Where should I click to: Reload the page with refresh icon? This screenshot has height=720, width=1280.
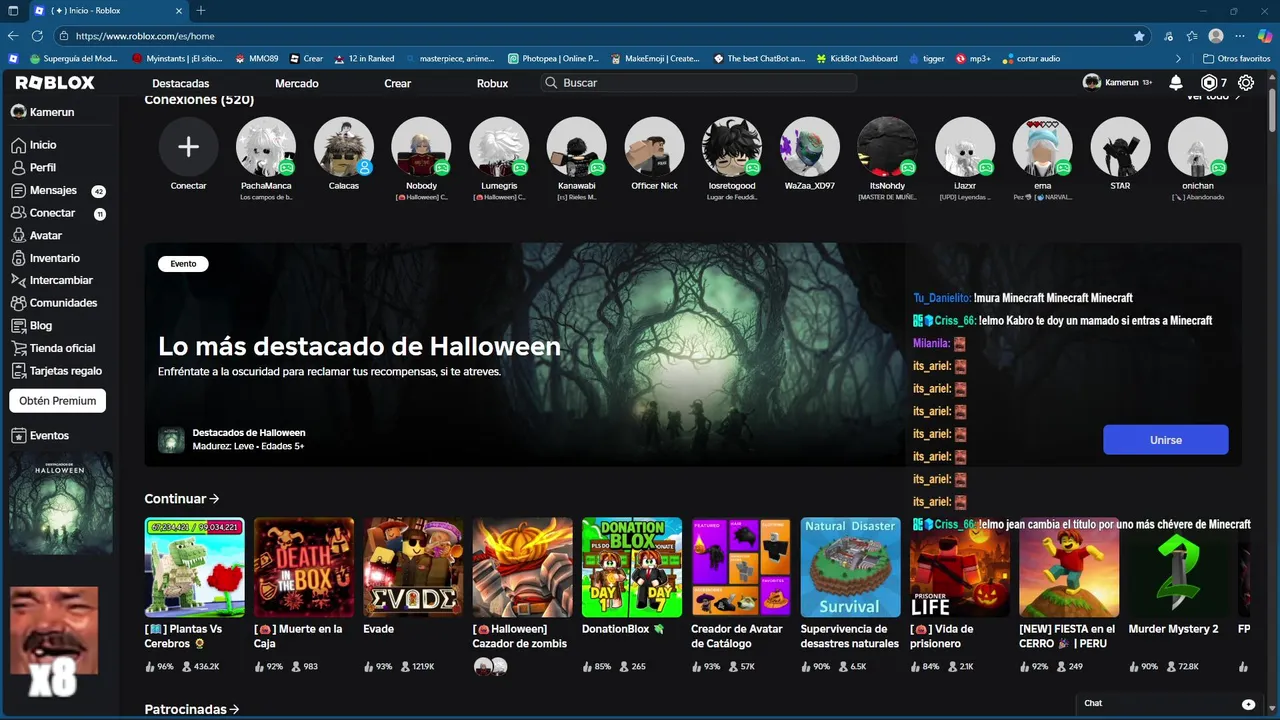point(38,36)
